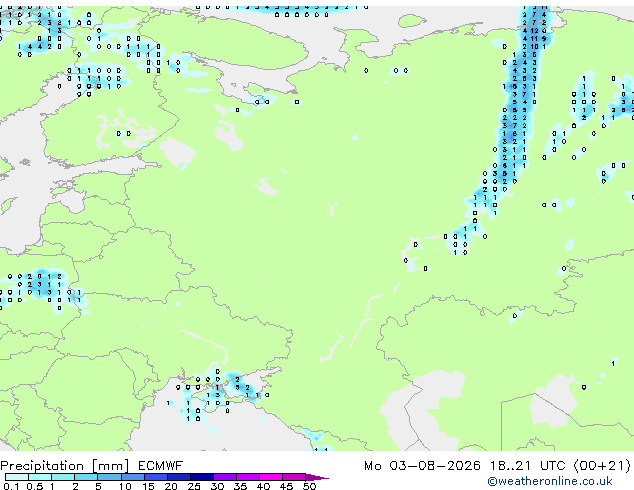Pick the 0.5–1 mm legend color segment
The width and height of the screenshot is (634, 490).
click(x=40, y=477)
